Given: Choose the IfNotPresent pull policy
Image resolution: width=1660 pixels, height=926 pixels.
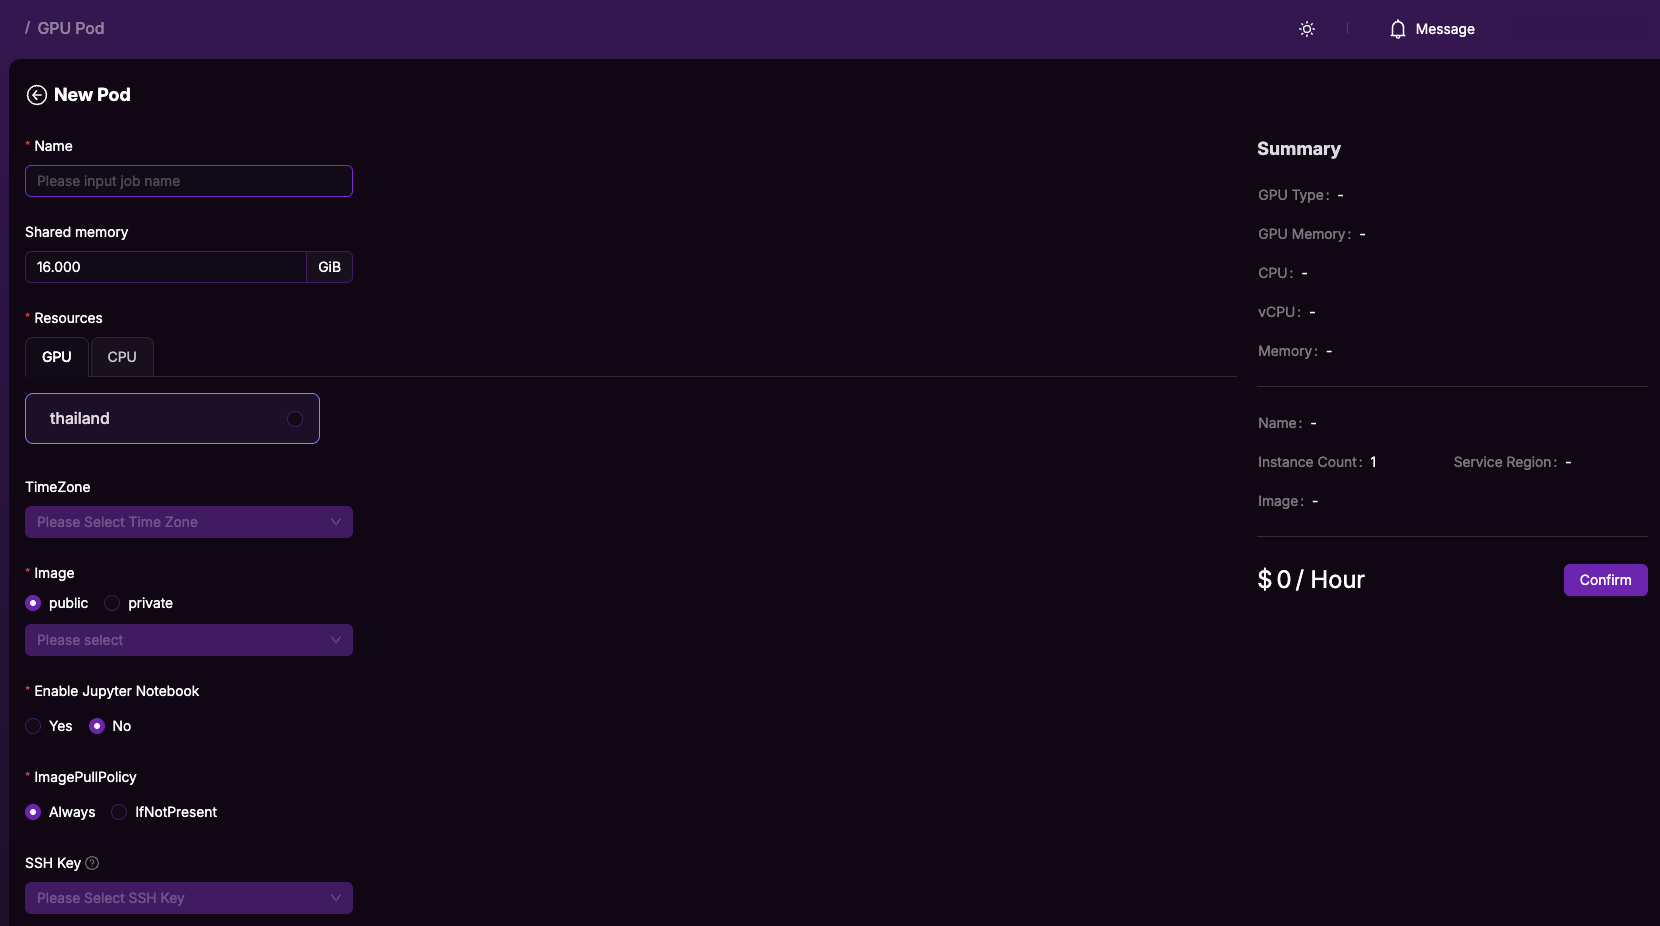Looking at the screenshot, I should tap(119, 812).
